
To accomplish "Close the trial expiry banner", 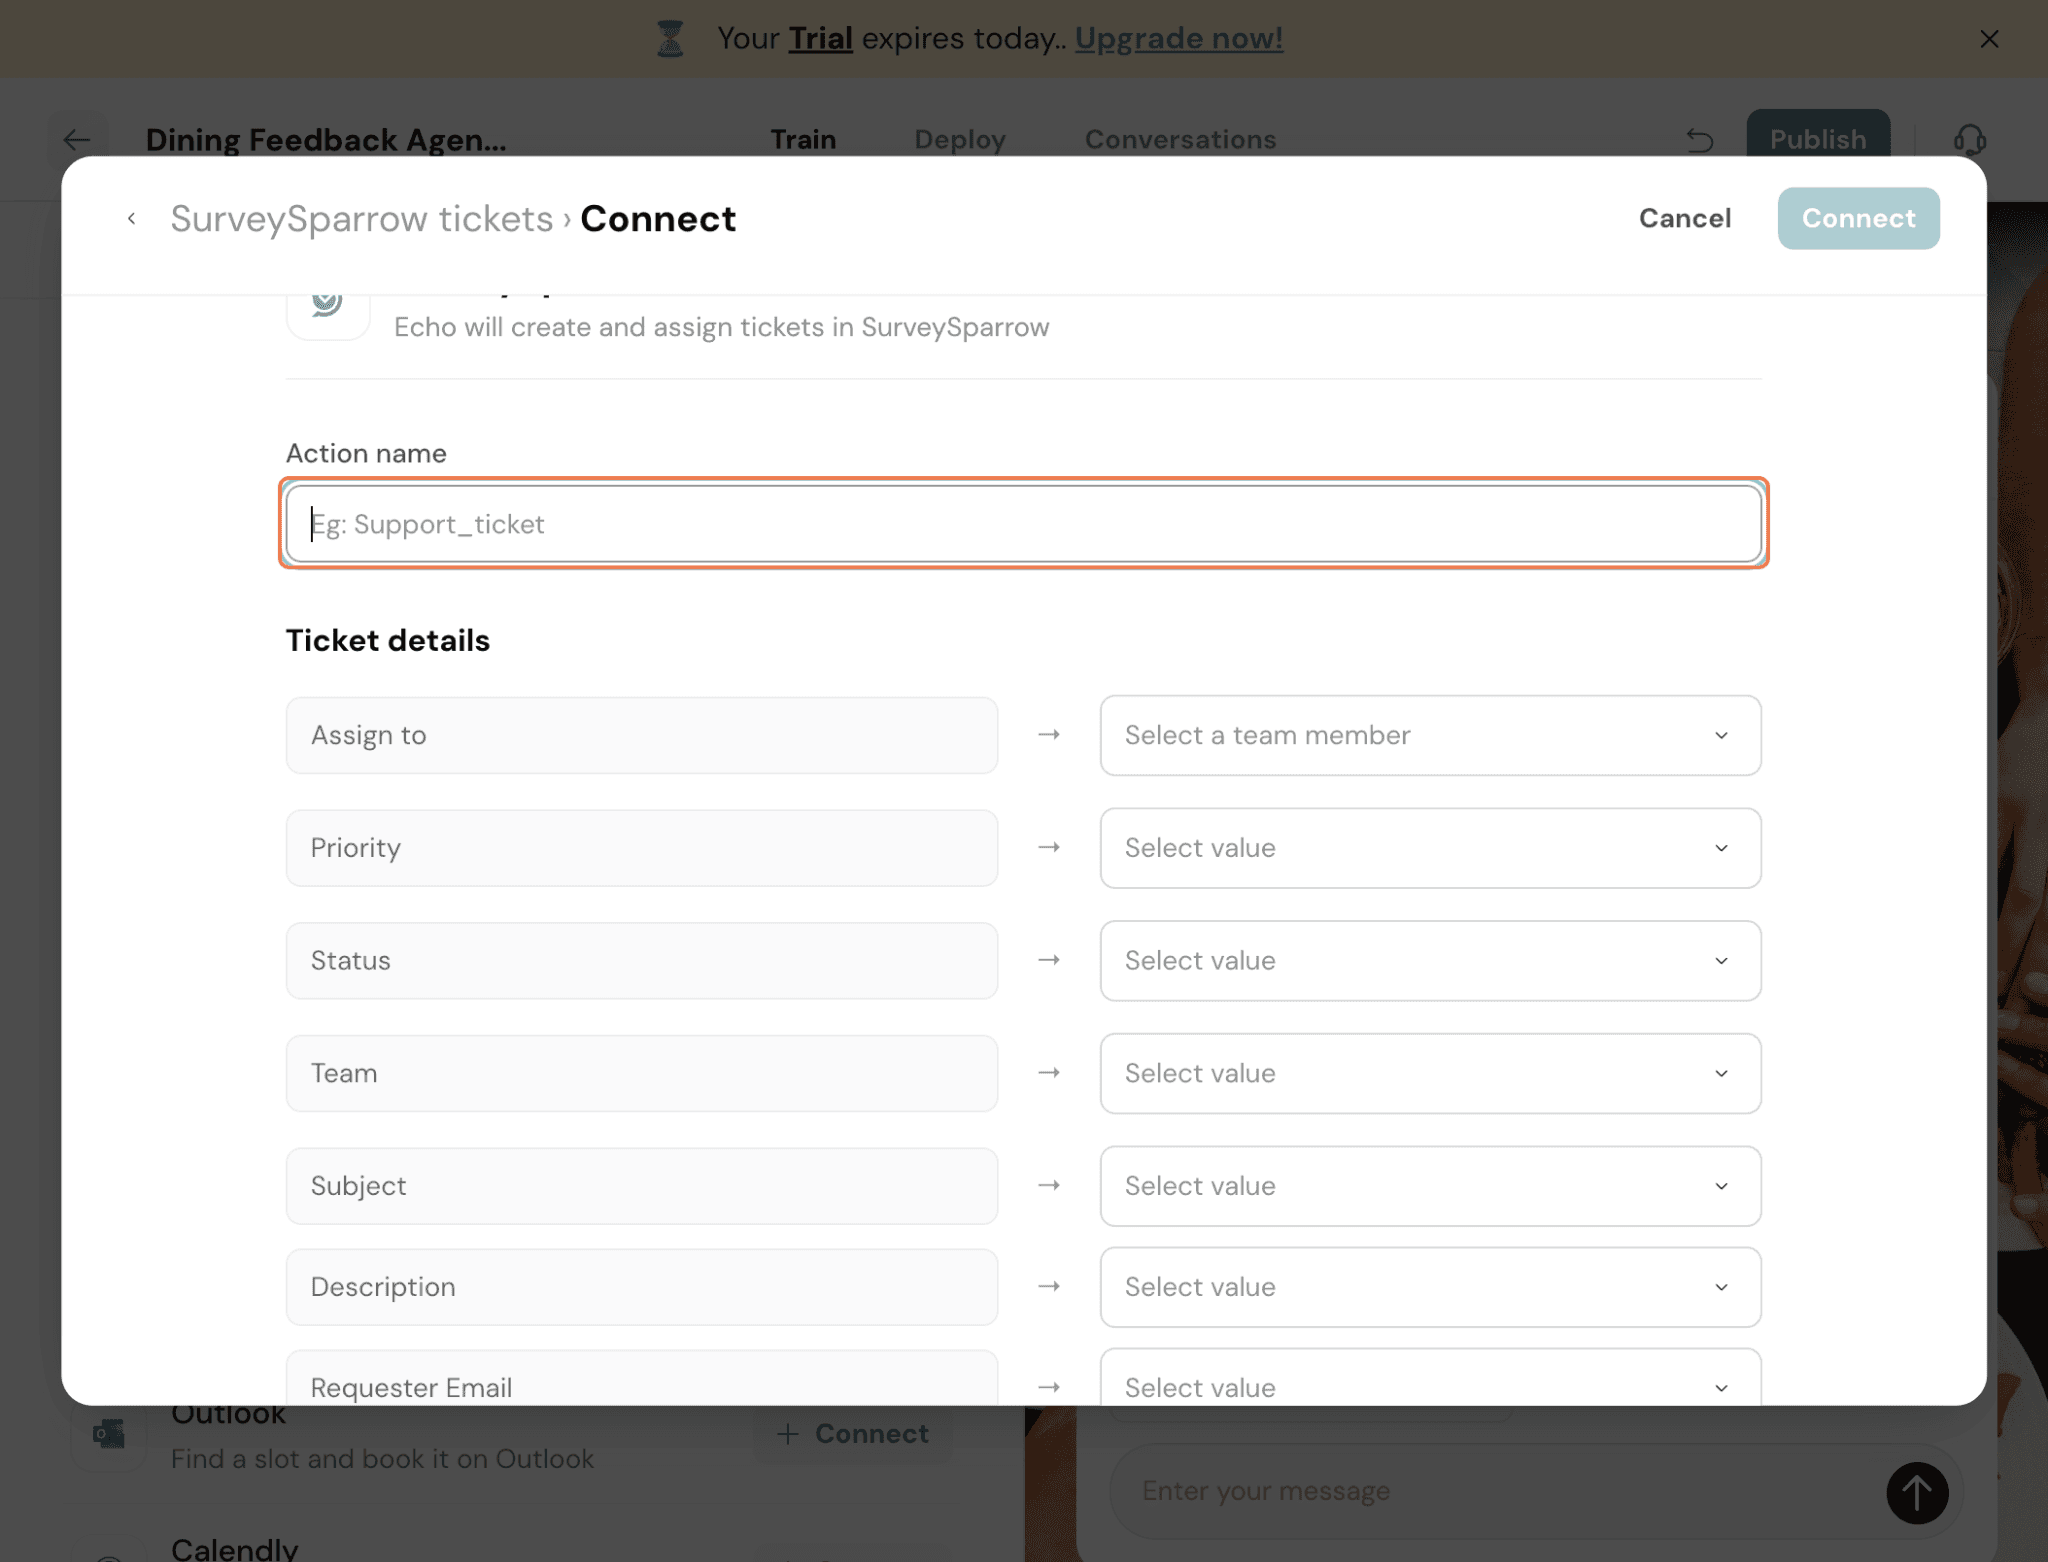I will pos(1989,39).
